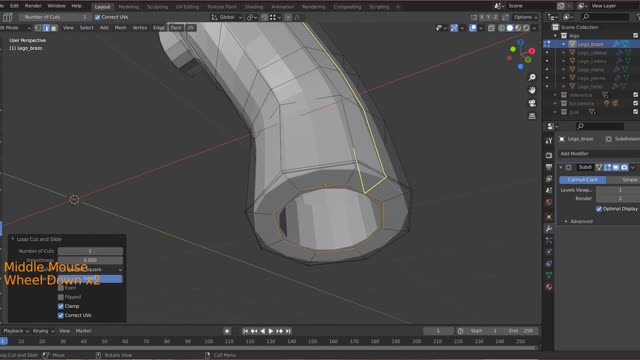Open Global transform orientation dropdown
This screenshot has height=360, width=640.
pyautogui.click(x=227, y=17)
